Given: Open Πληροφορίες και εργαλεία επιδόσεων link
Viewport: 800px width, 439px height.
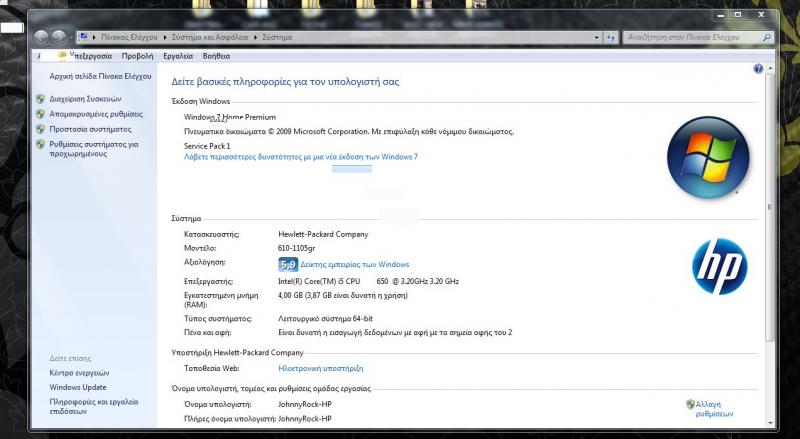Looking at the screenshot, I should point(94,406).
